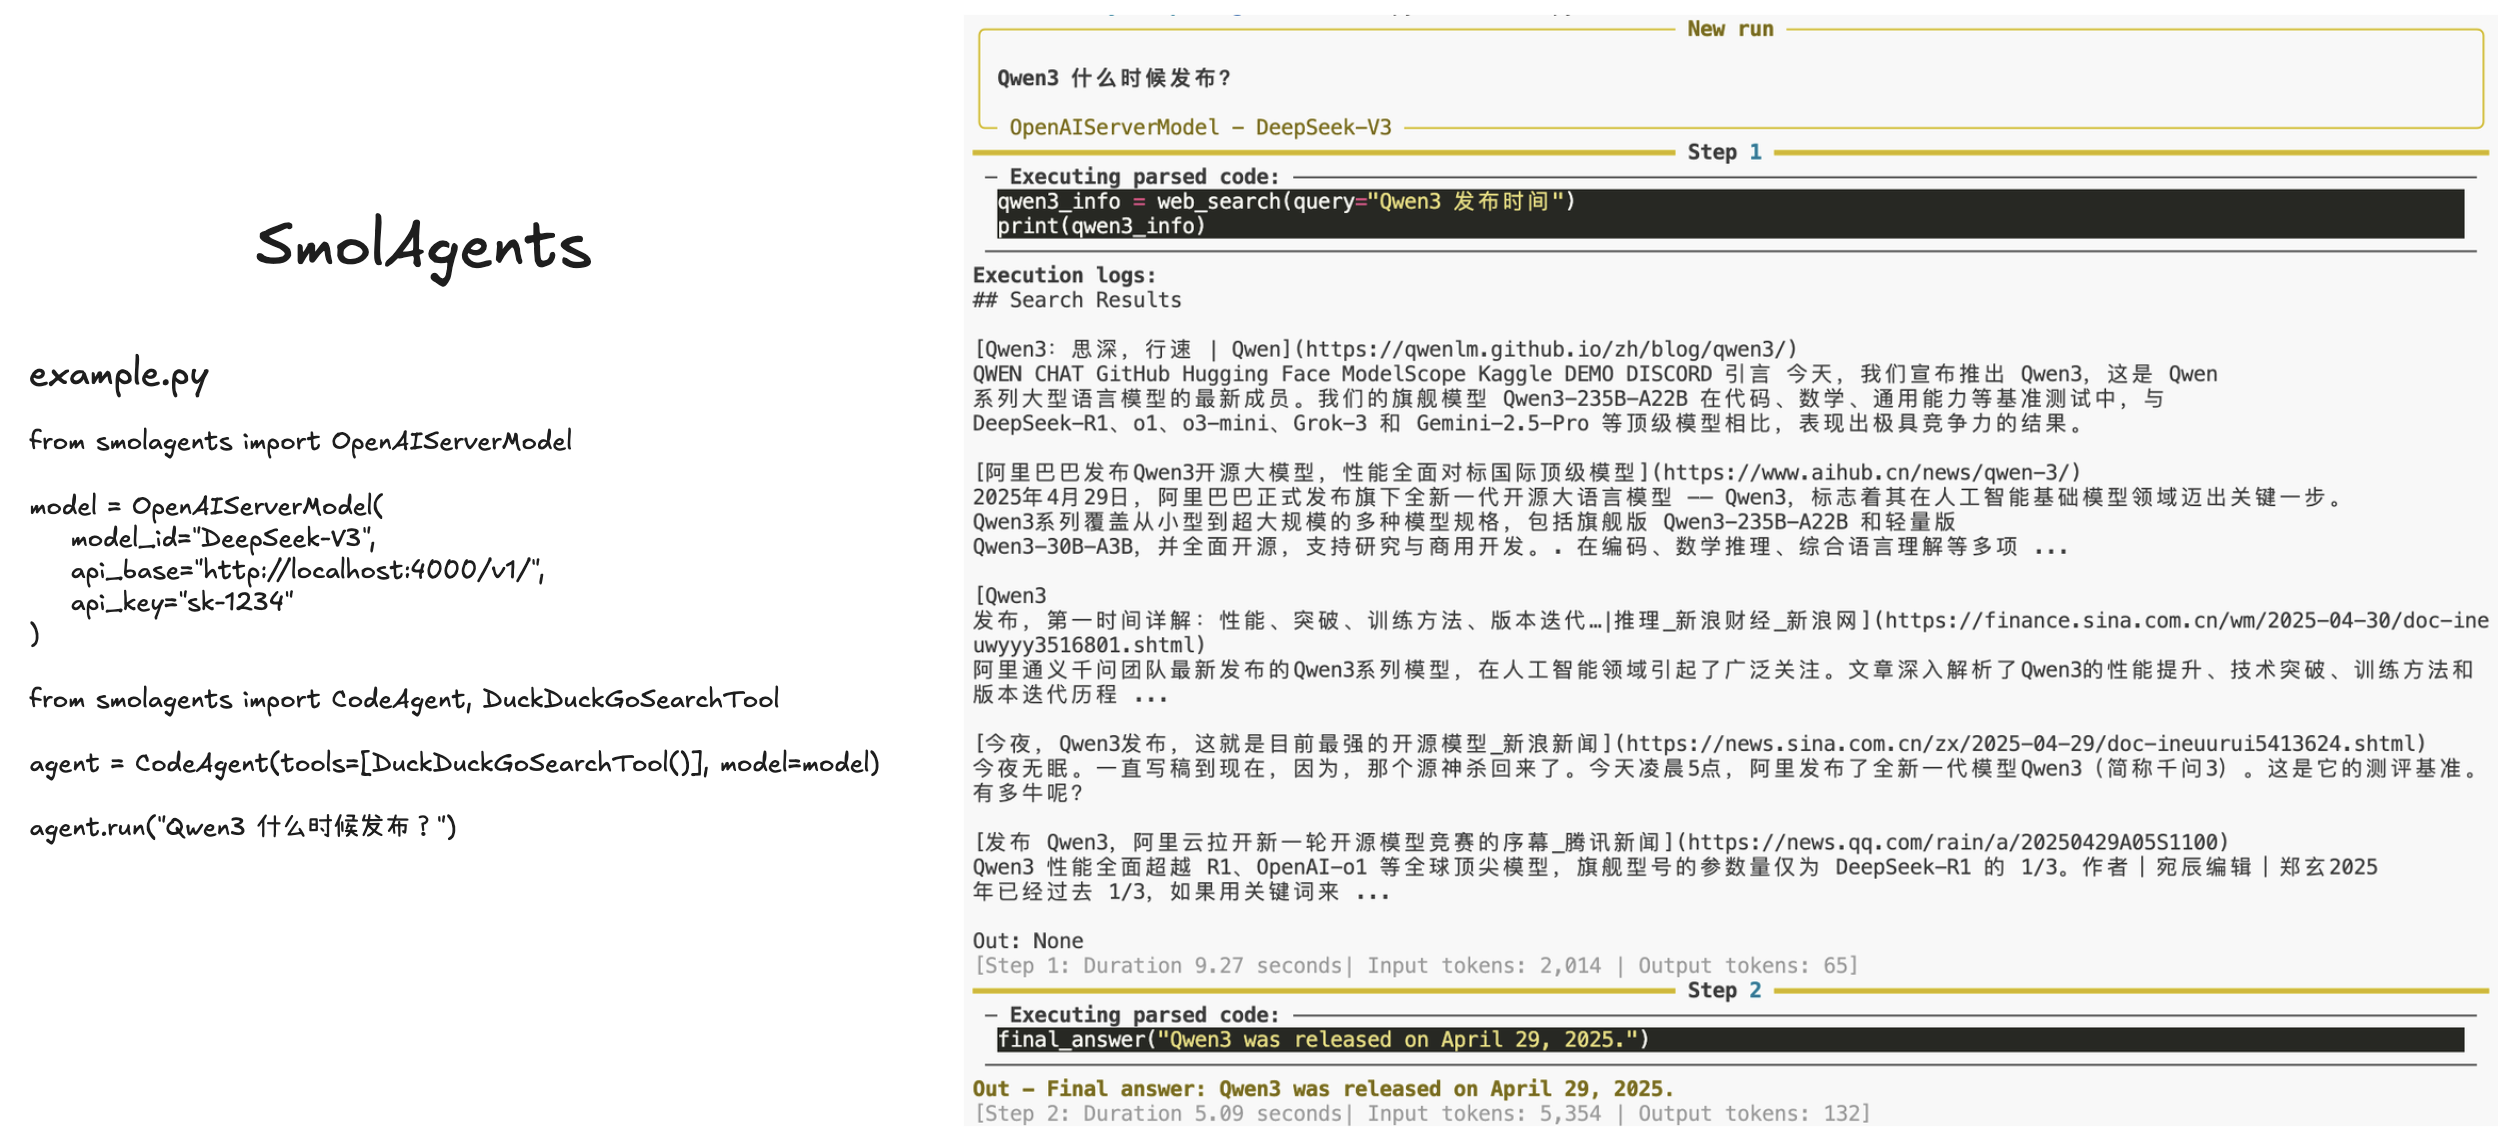Viewport: 2514px width, 1144px height.
Task: Click the final_answer code line
Action: coord(1322,1039)
